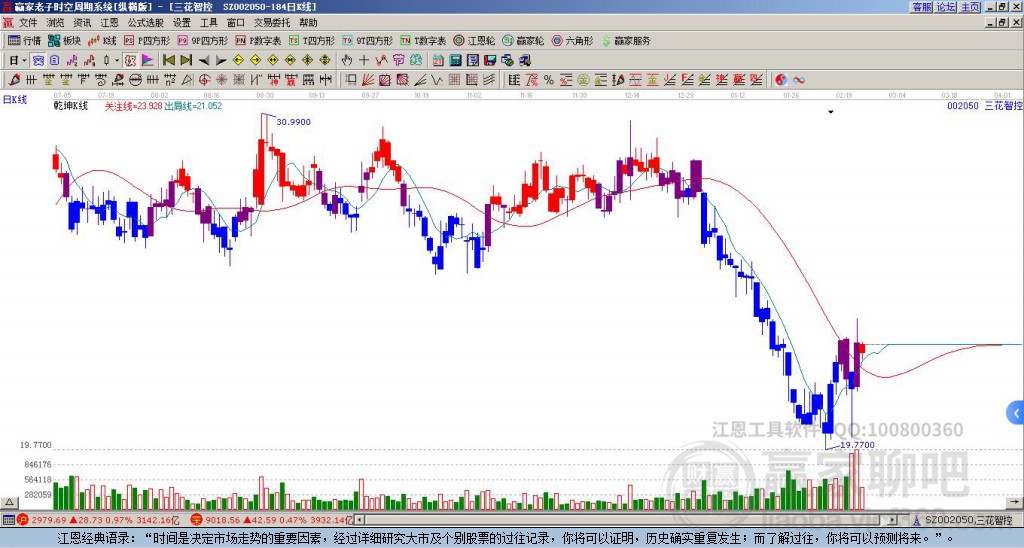Click the gold coin circle icon
This screenshot has width=1024, height=548.
[x=583, y=80]
